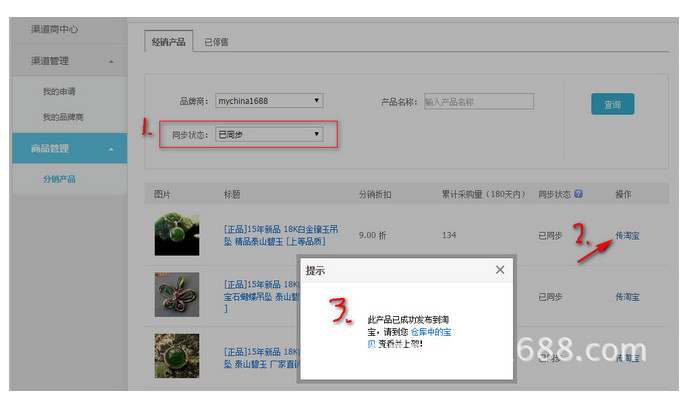Viewport: 700px width, 417px height.
Task: Focus the 产品名称 input field
Action: [479, 101]
